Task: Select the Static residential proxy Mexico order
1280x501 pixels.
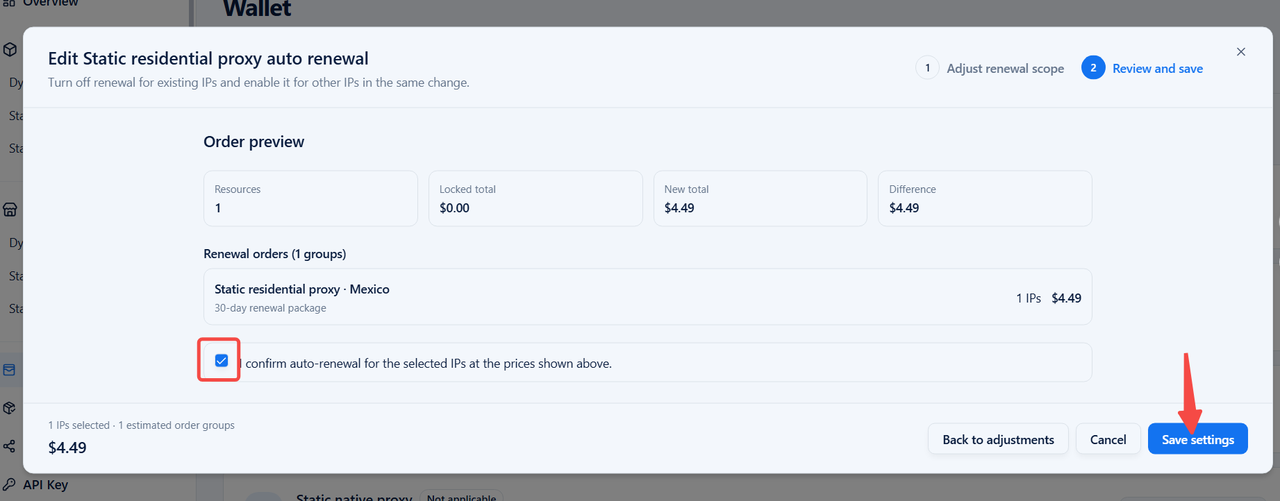Action: (647, 297)
